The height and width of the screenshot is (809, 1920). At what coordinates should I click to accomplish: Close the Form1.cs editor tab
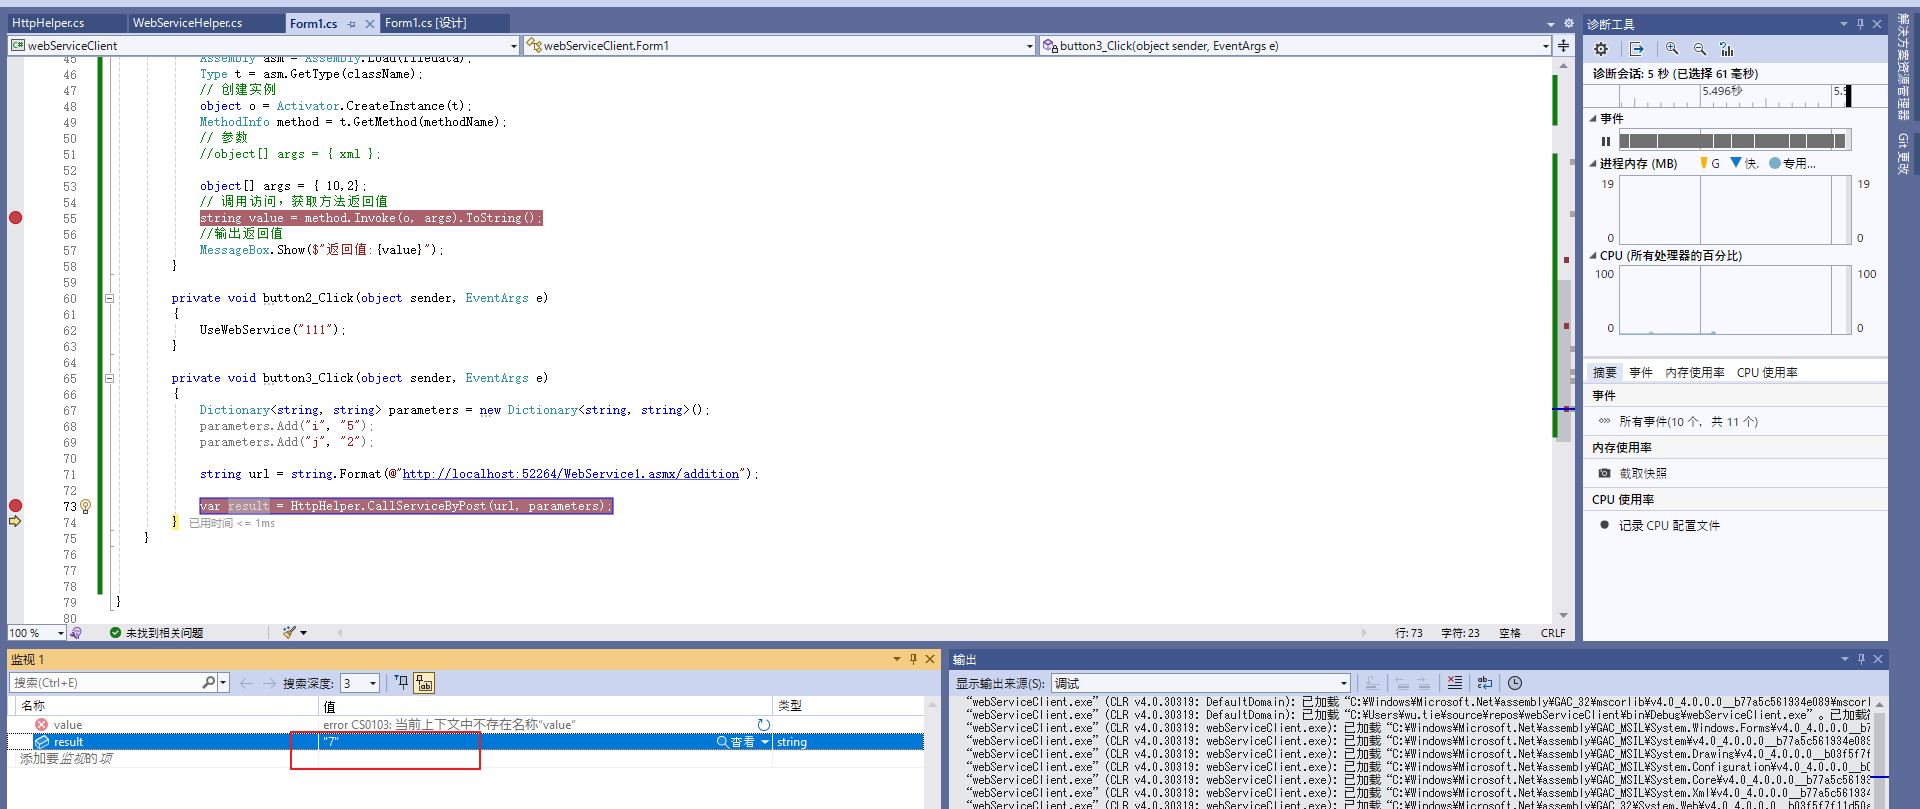[x=370, y=23]
